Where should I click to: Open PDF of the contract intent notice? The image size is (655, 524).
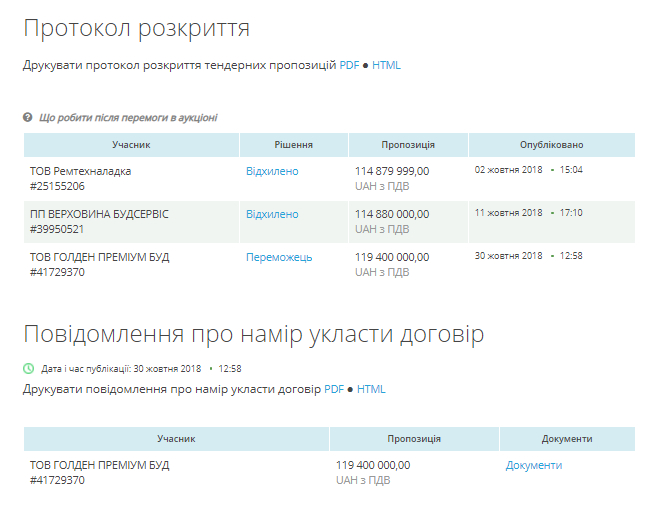pyautogui.click(x=334, y=389)
